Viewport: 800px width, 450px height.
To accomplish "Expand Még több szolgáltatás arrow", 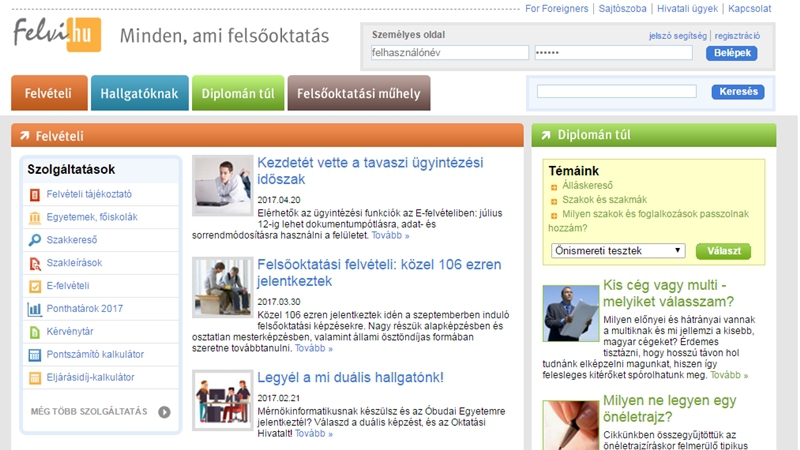I will (164, 412).
